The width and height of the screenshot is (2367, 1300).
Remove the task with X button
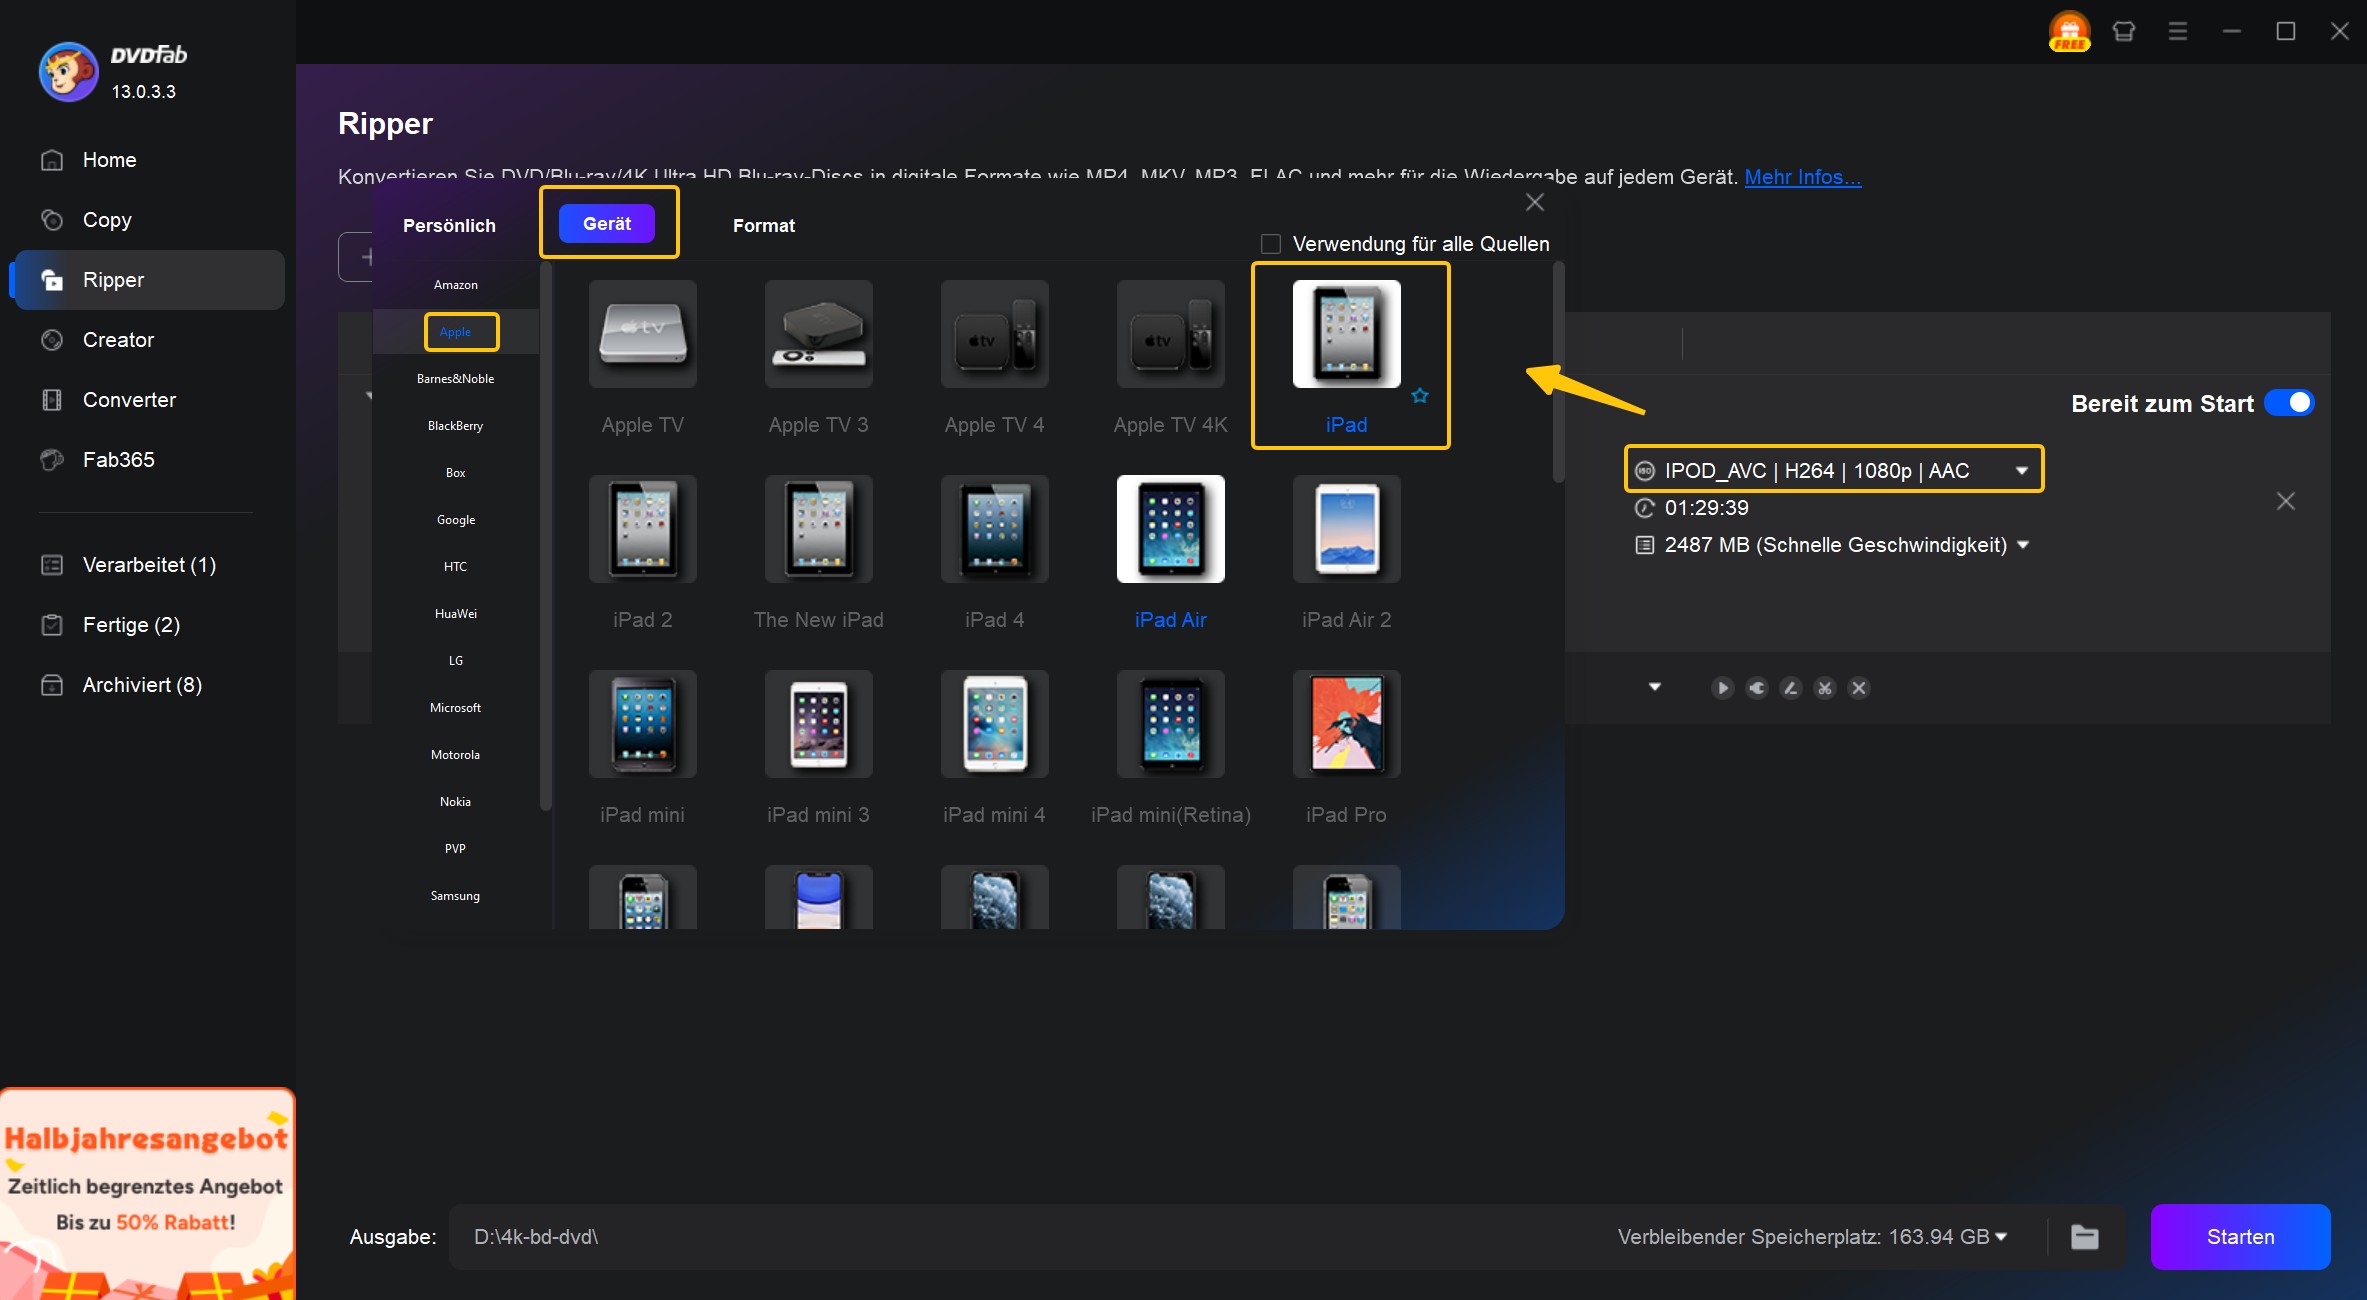point(2286,501)
